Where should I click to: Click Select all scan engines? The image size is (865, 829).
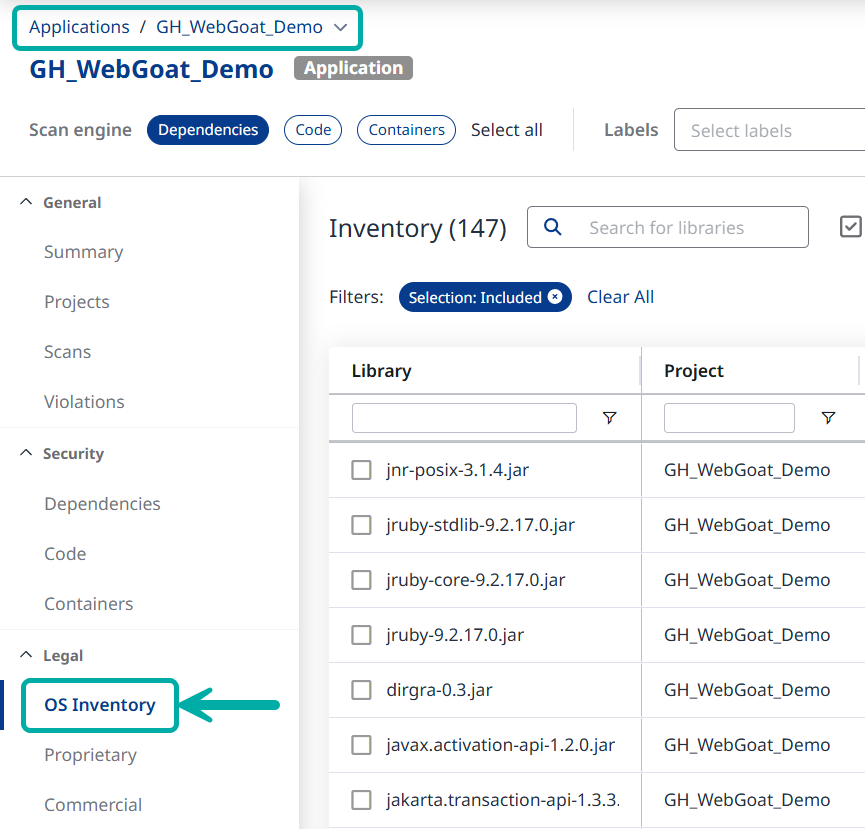pos(507,130)
